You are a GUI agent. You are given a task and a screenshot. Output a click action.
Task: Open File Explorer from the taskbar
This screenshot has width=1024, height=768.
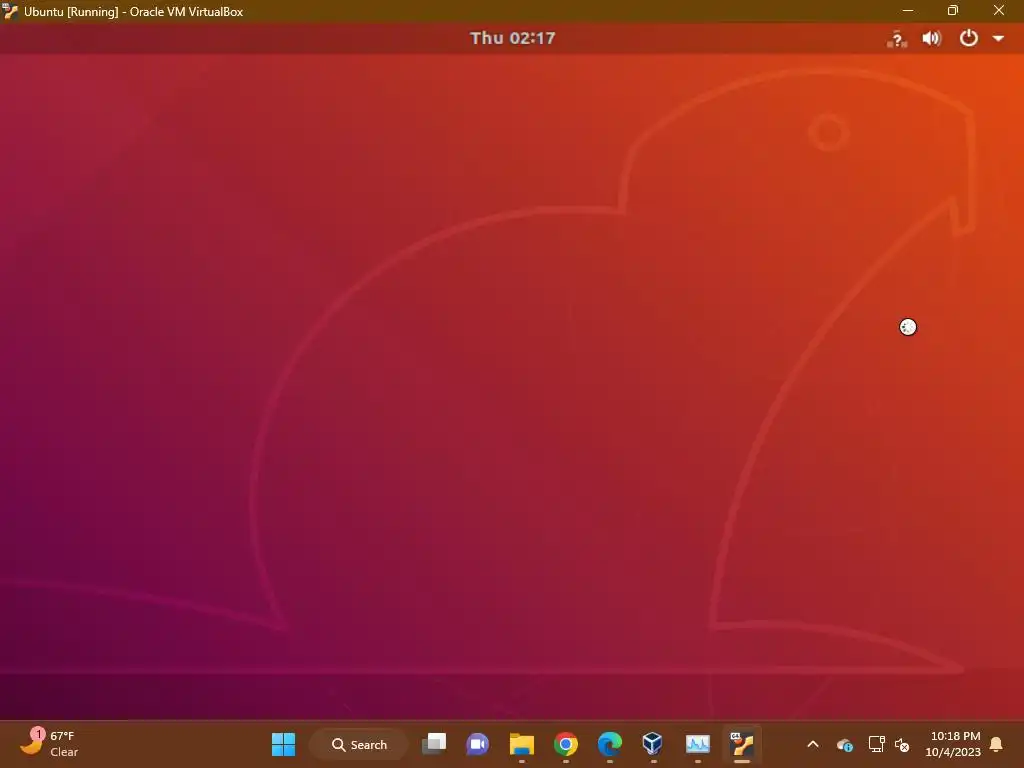pos(522,744)
